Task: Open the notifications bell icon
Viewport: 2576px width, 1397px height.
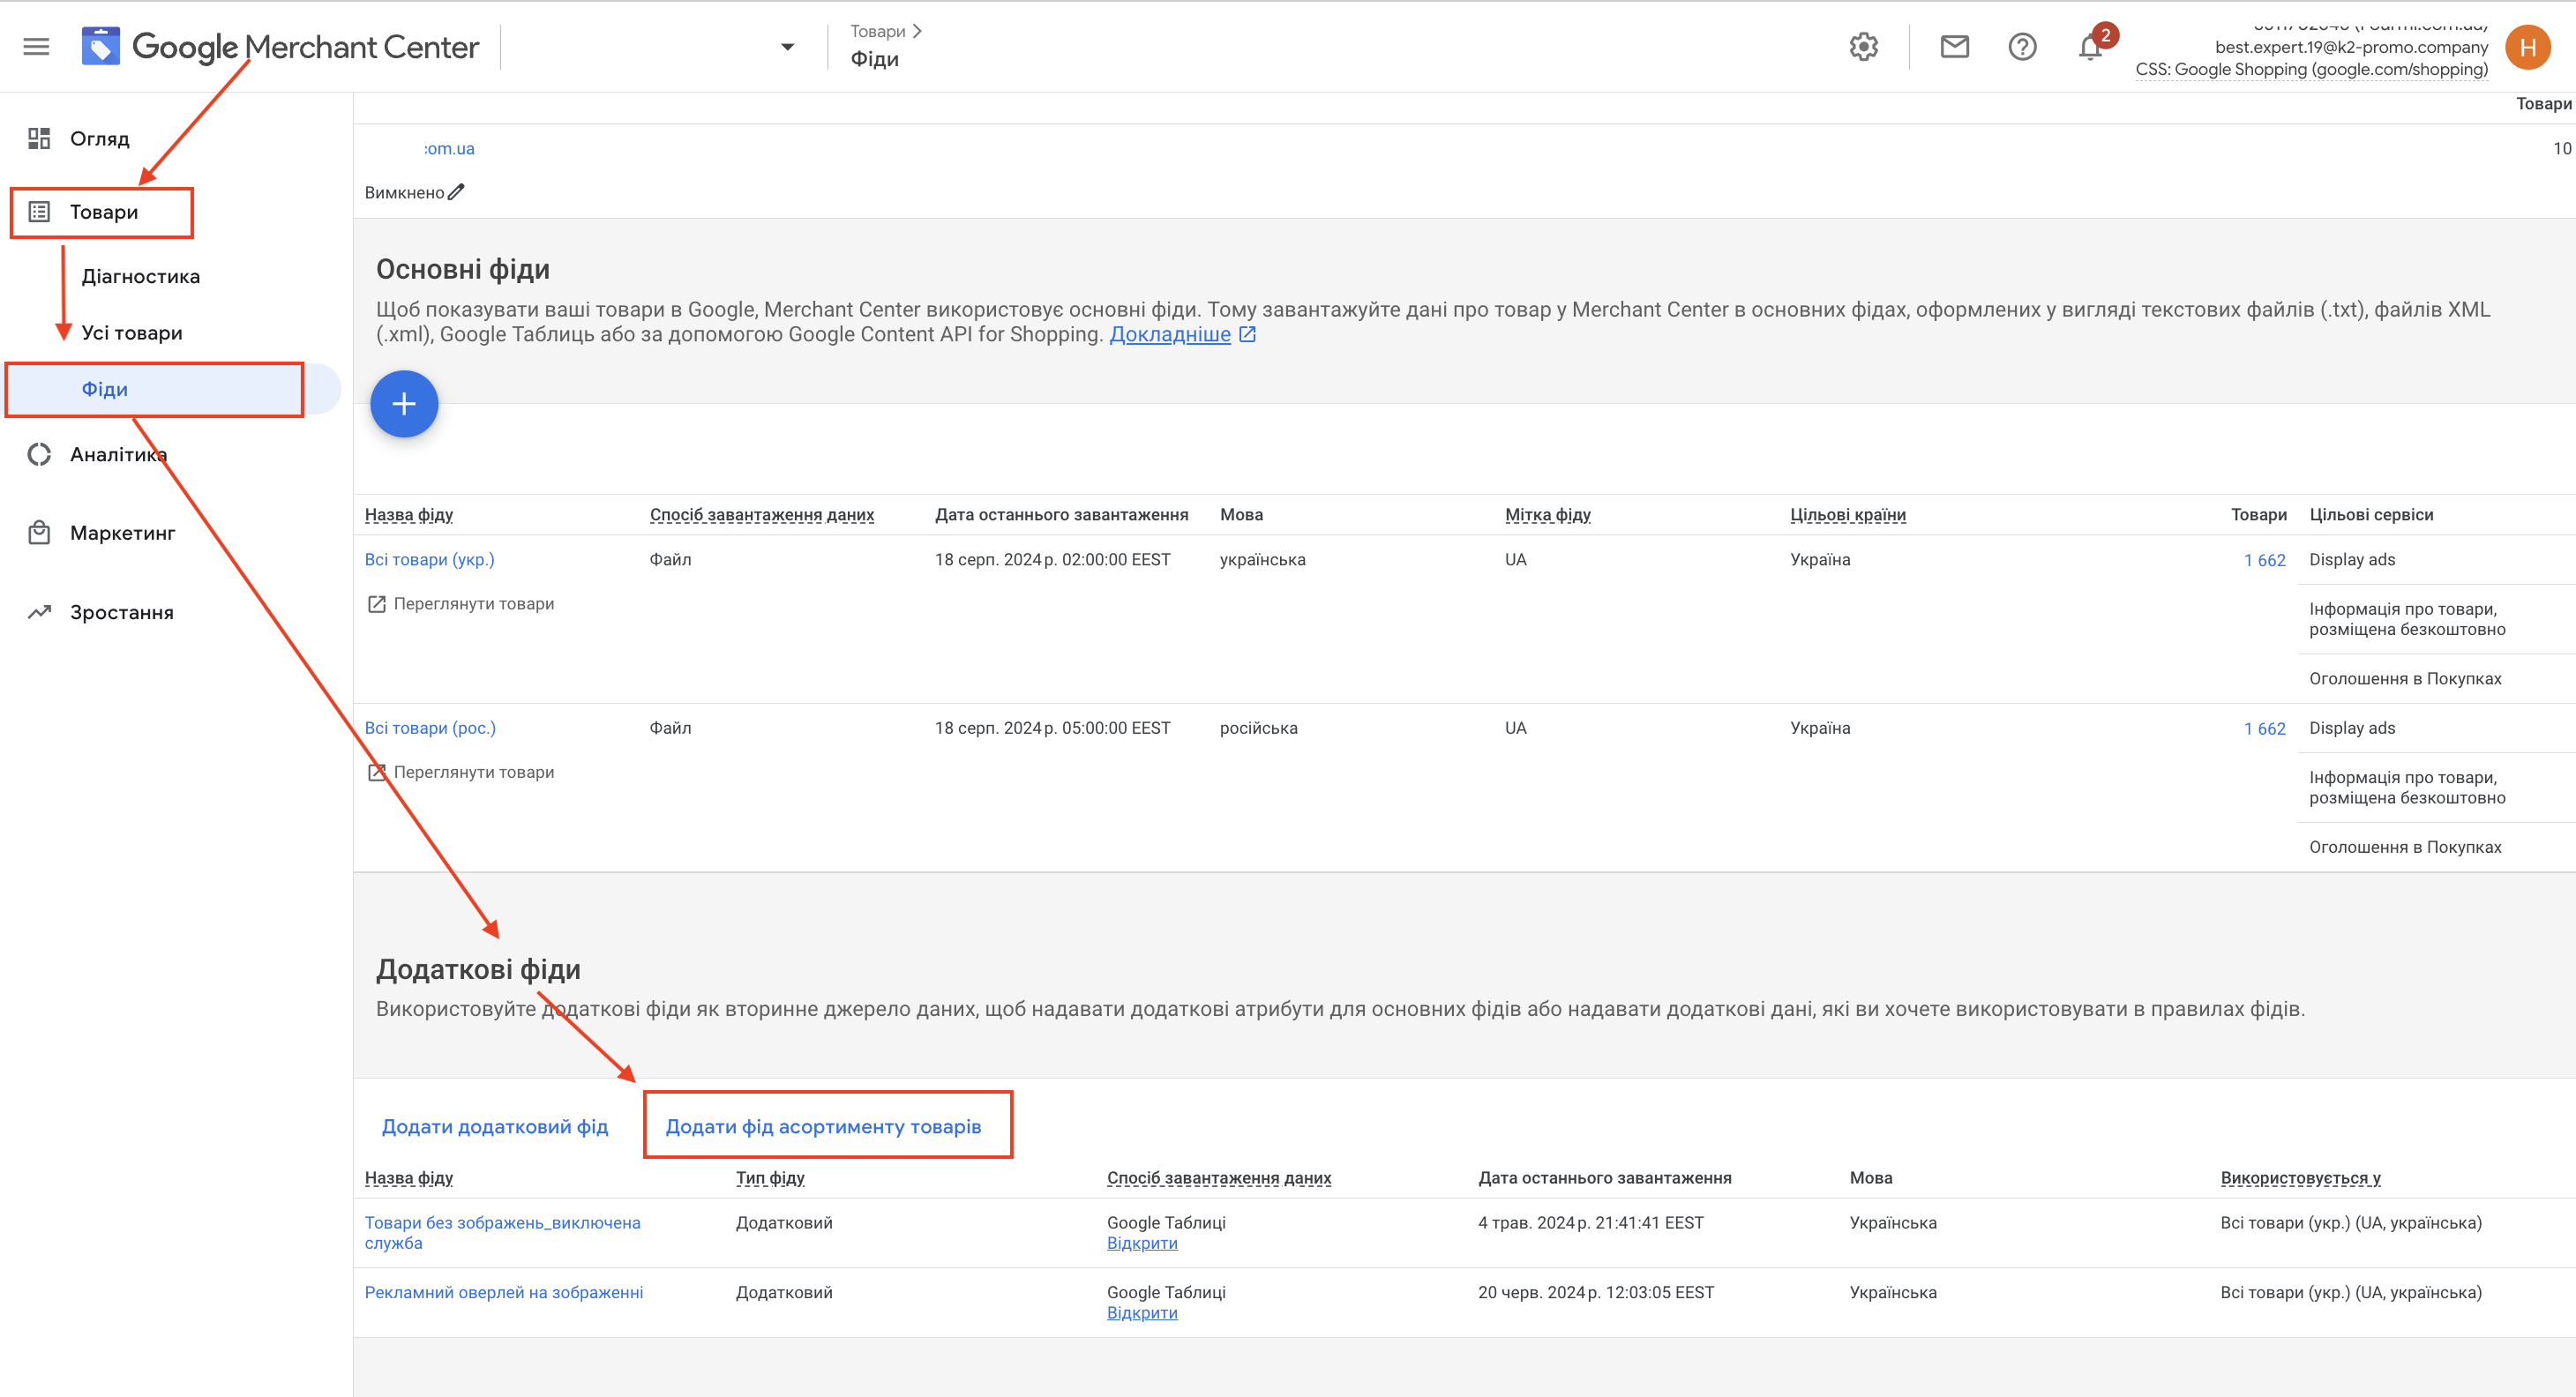Action: pyautogui.click(x=2090, y=47)
